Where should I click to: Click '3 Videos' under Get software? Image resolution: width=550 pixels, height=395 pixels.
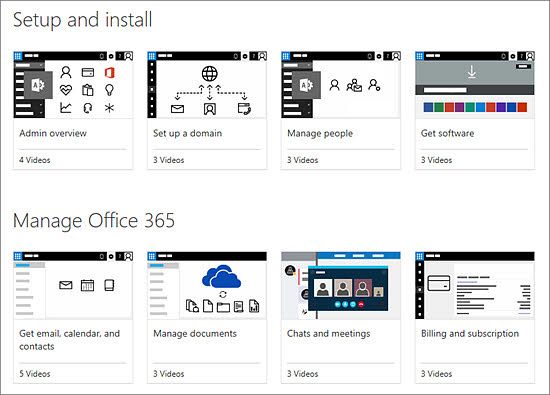click(x=436, y=160)
